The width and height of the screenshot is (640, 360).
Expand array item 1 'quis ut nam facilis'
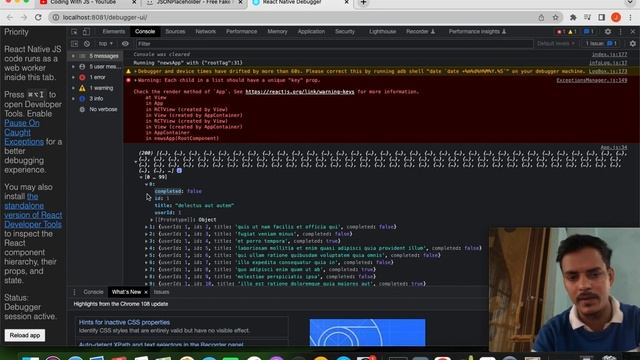click(x=147, y=227)
